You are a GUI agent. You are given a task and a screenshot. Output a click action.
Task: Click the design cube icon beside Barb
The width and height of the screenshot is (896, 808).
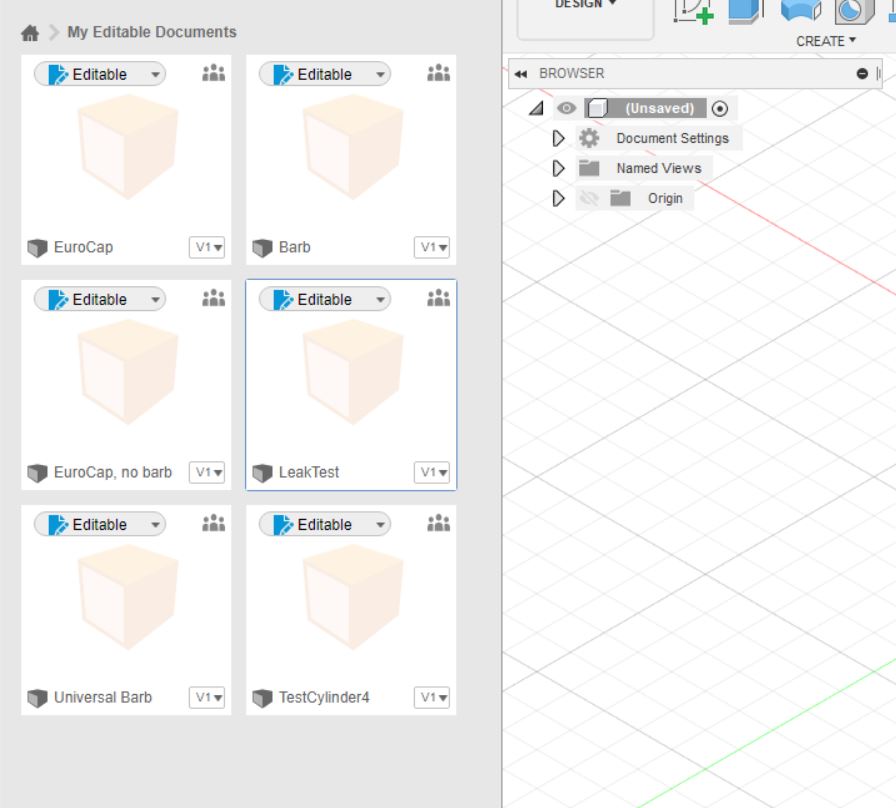click(262, 248)
